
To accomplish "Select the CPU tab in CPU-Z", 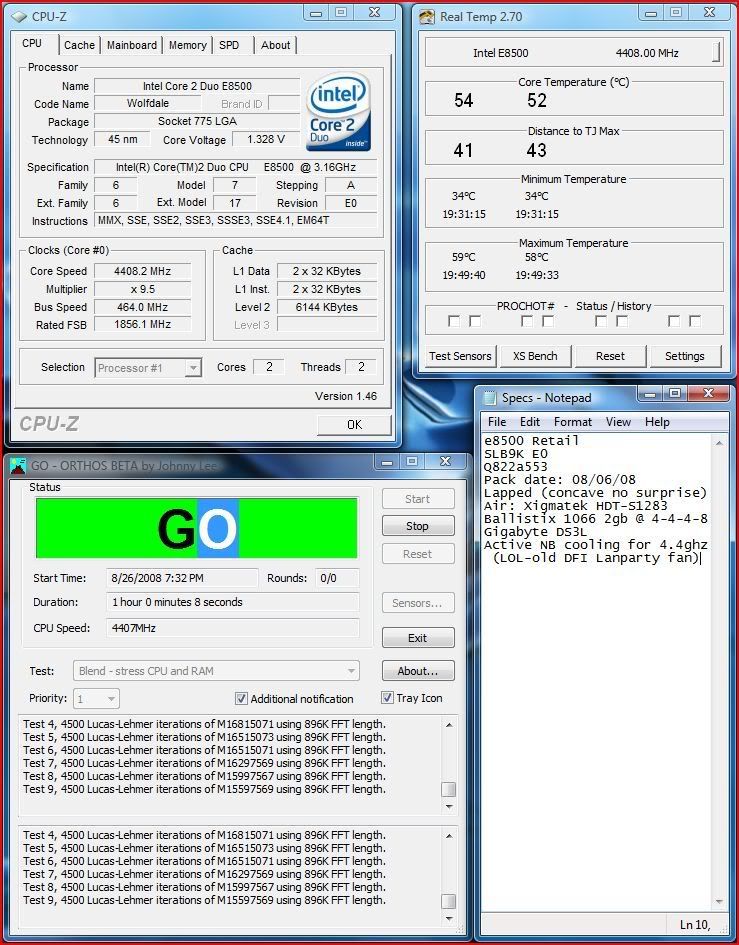I will coord(33,43).
